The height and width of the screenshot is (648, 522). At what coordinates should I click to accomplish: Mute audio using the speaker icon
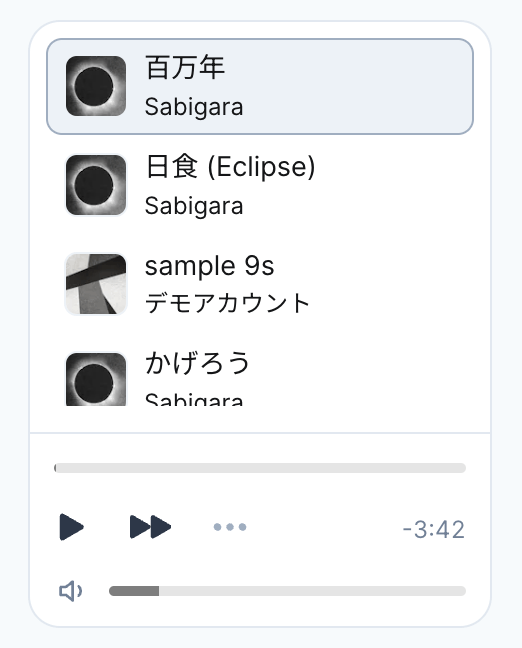pos(71,591)
